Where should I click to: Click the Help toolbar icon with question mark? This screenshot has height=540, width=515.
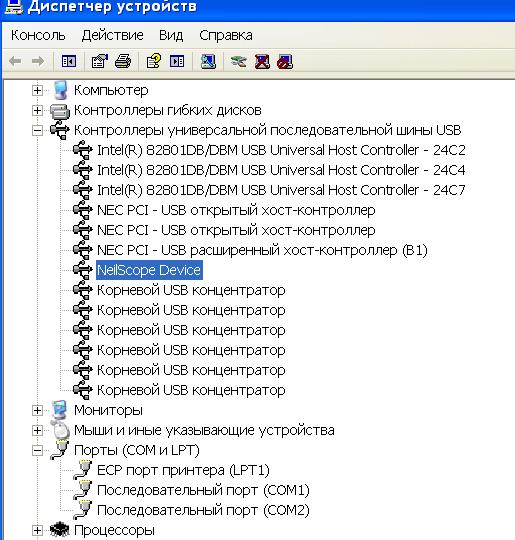click(154, 62)
